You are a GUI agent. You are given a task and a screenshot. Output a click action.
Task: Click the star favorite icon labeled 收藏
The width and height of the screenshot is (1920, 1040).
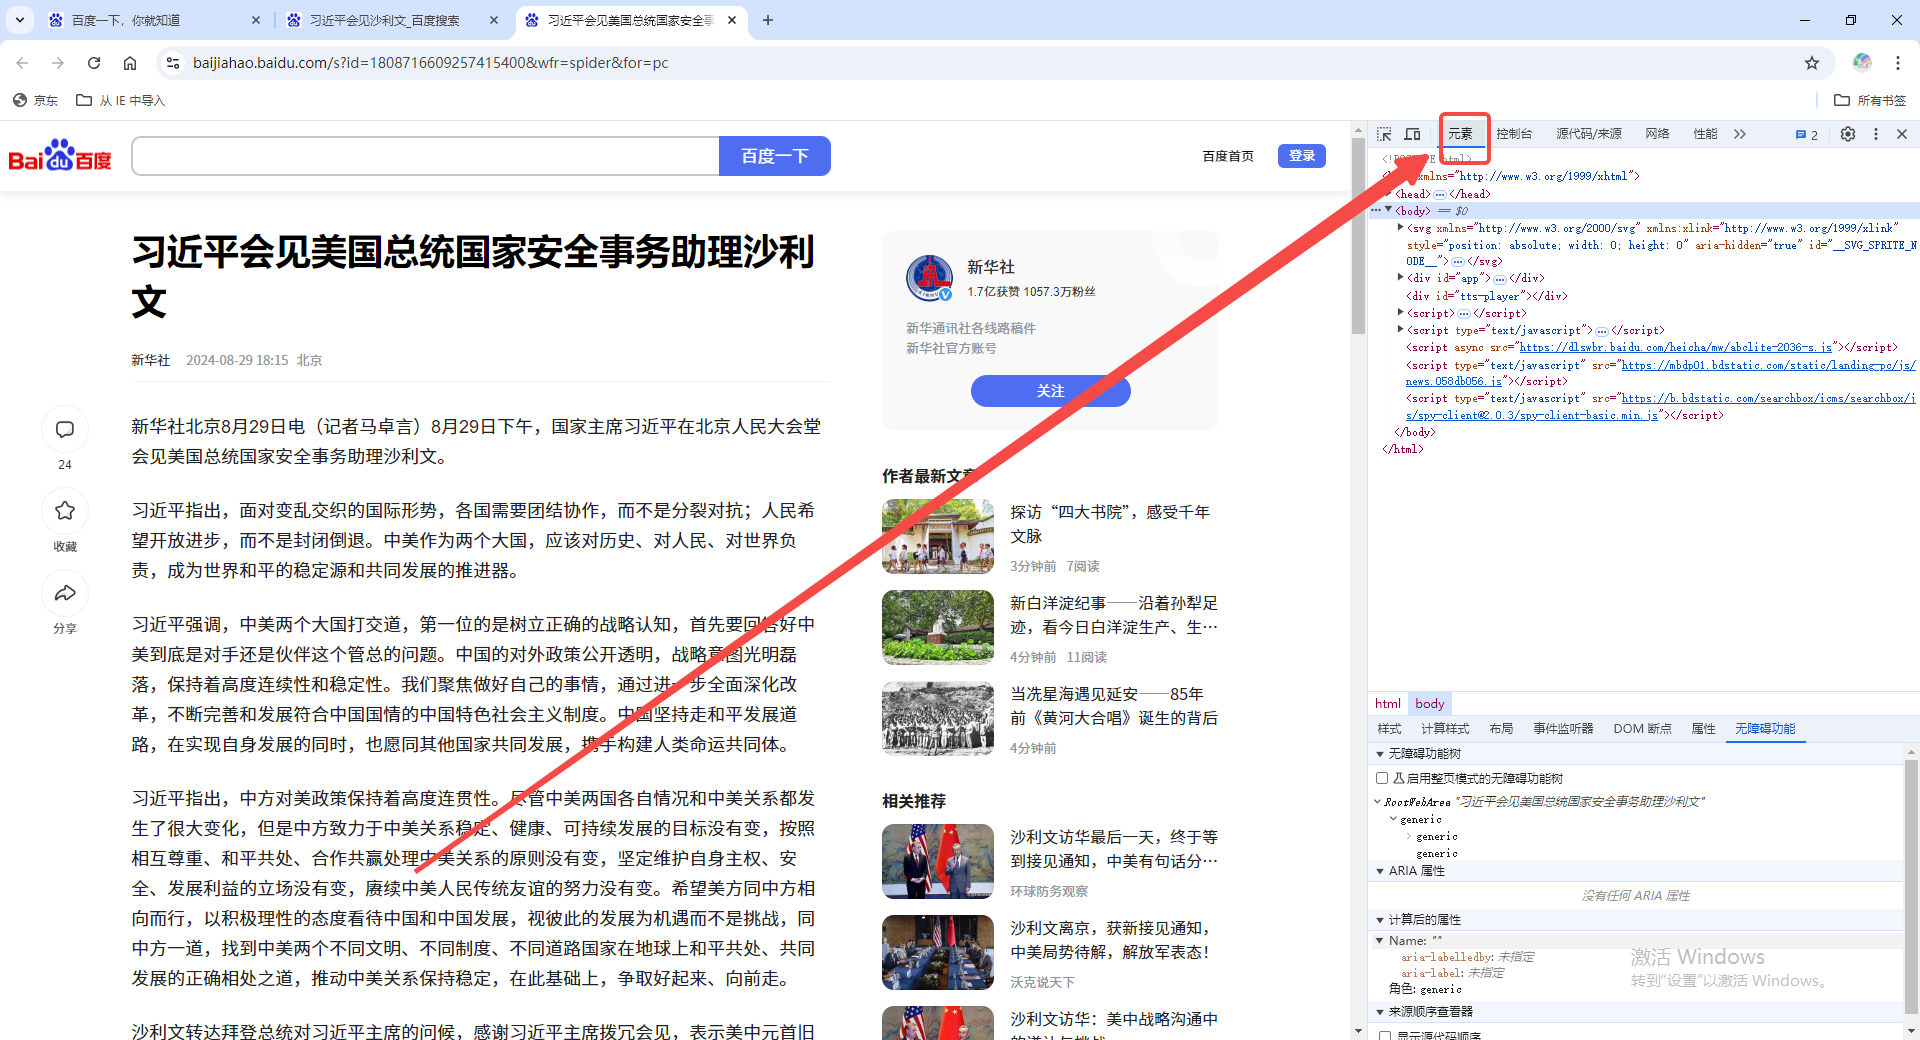[x=65, y=511]
